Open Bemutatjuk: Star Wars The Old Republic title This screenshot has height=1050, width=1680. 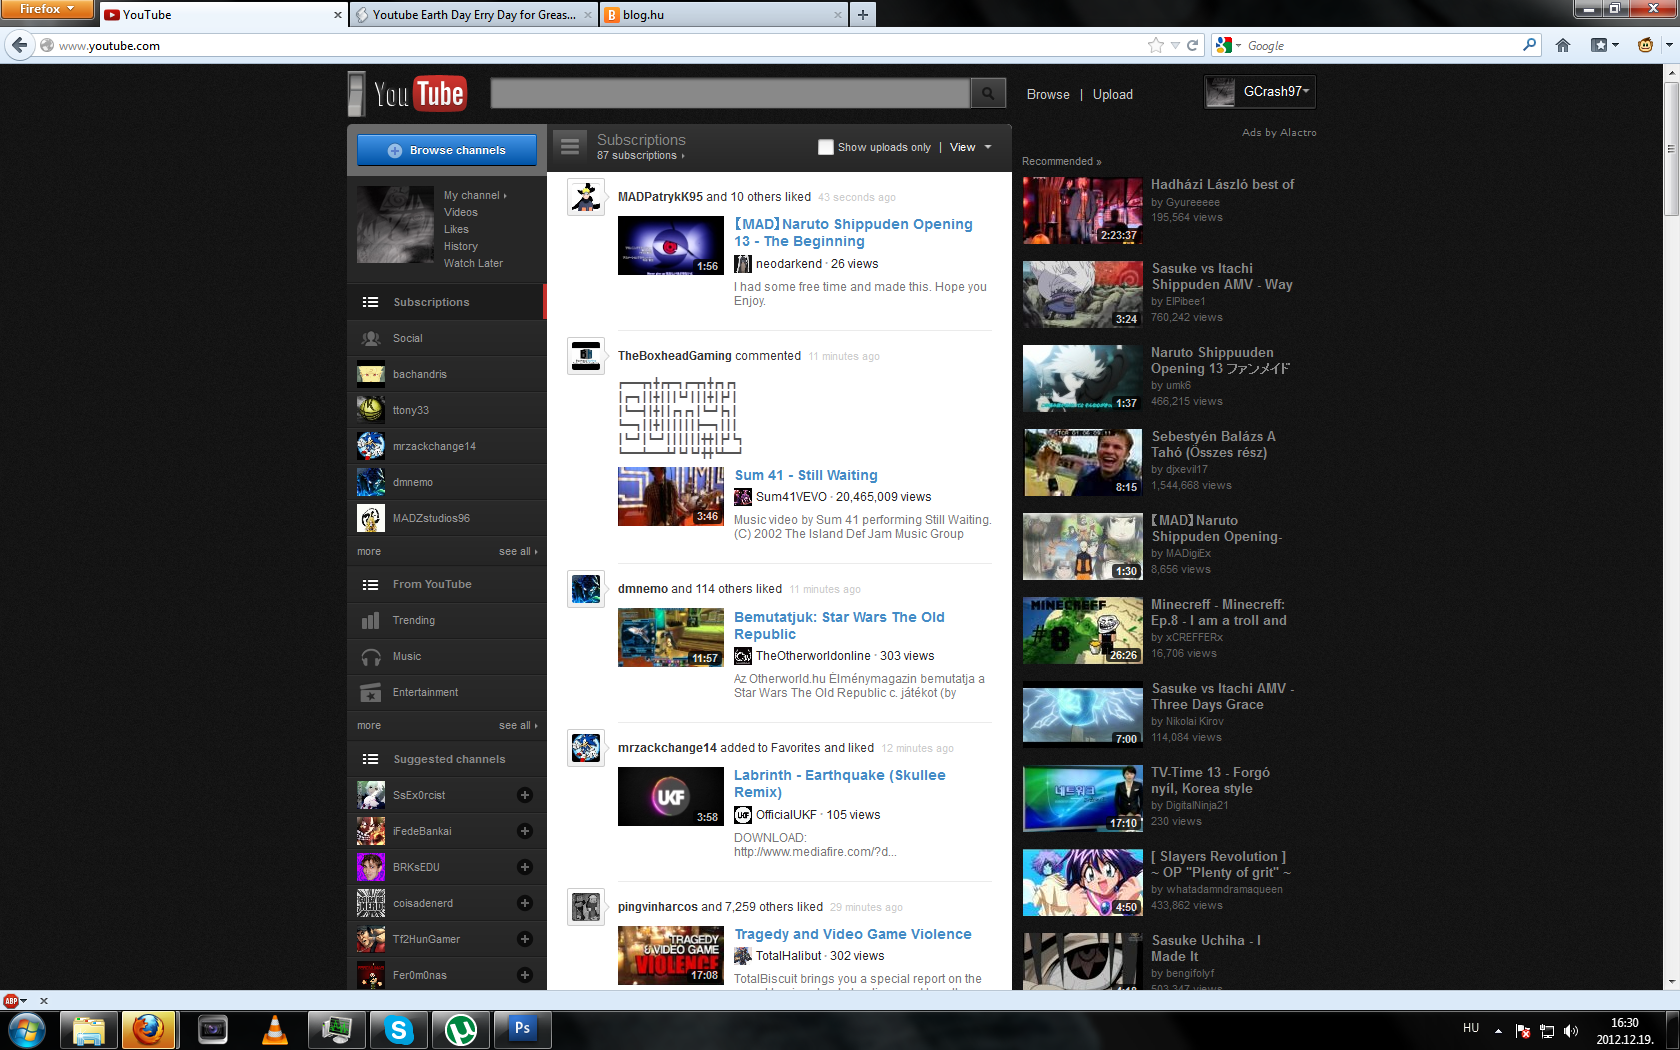pos(839,625)
